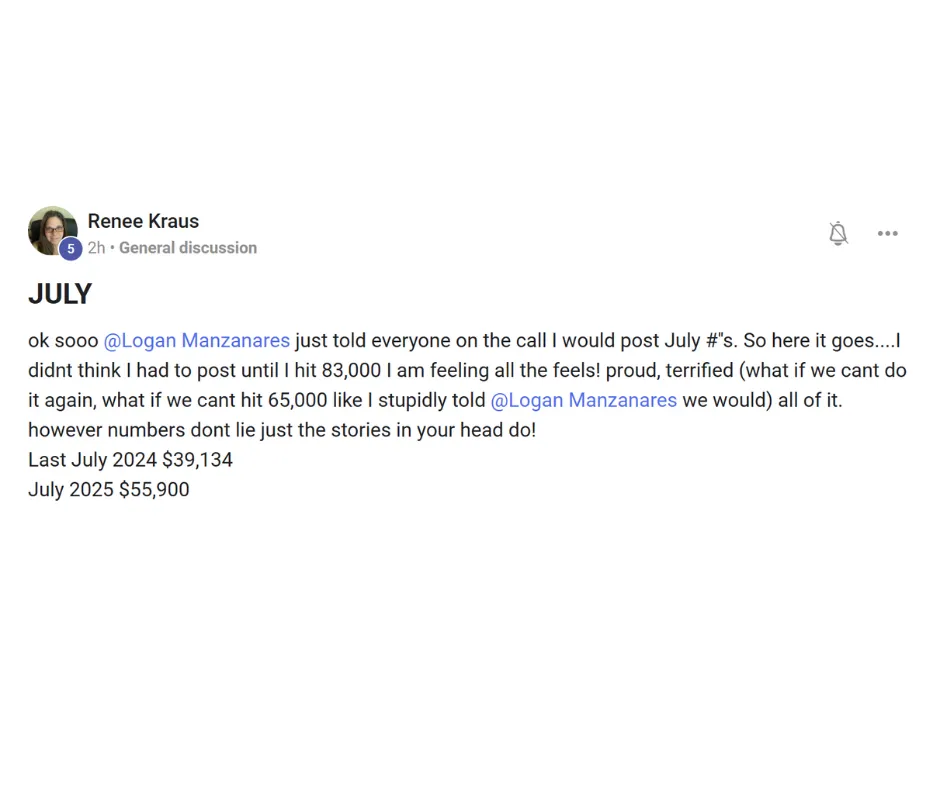The height and width of the screenshot is (788, 940).
Task: Click the '$39,134' amount text
Action: click(x=197, y=460)
